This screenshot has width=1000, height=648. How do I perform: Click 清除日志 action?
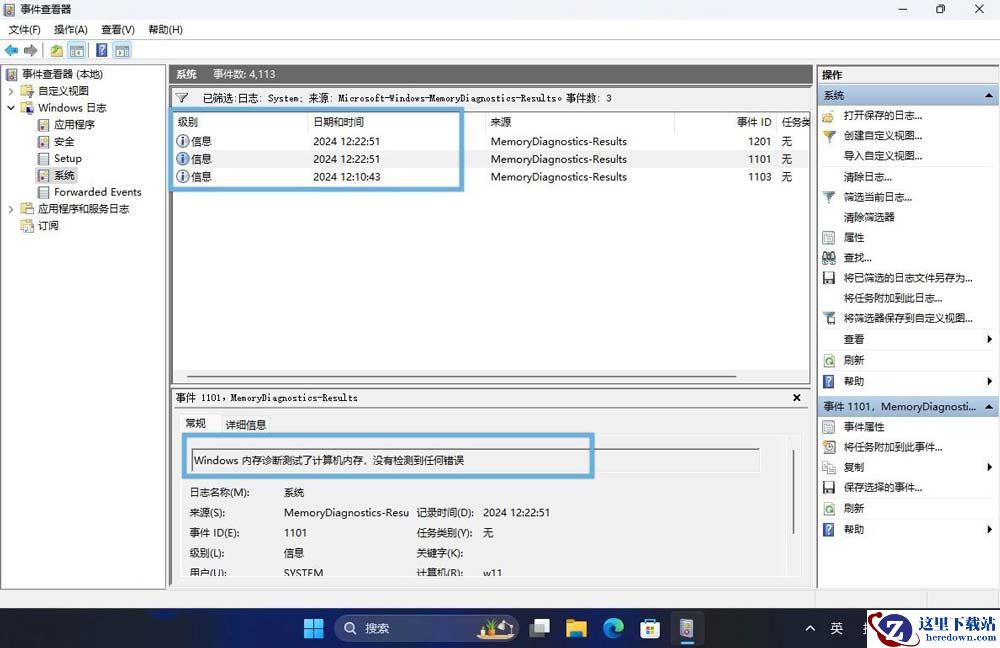867,177
